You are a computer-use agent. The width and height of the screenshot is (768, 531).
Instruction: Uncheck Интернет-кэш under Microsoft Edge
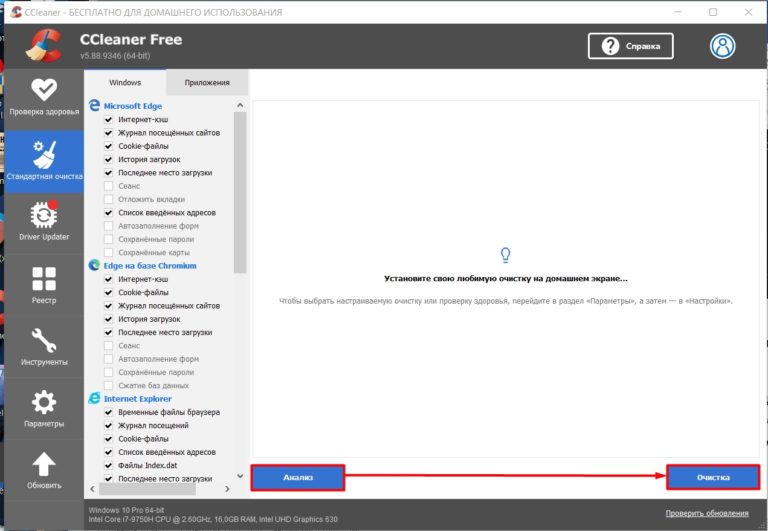click(108, 120)
